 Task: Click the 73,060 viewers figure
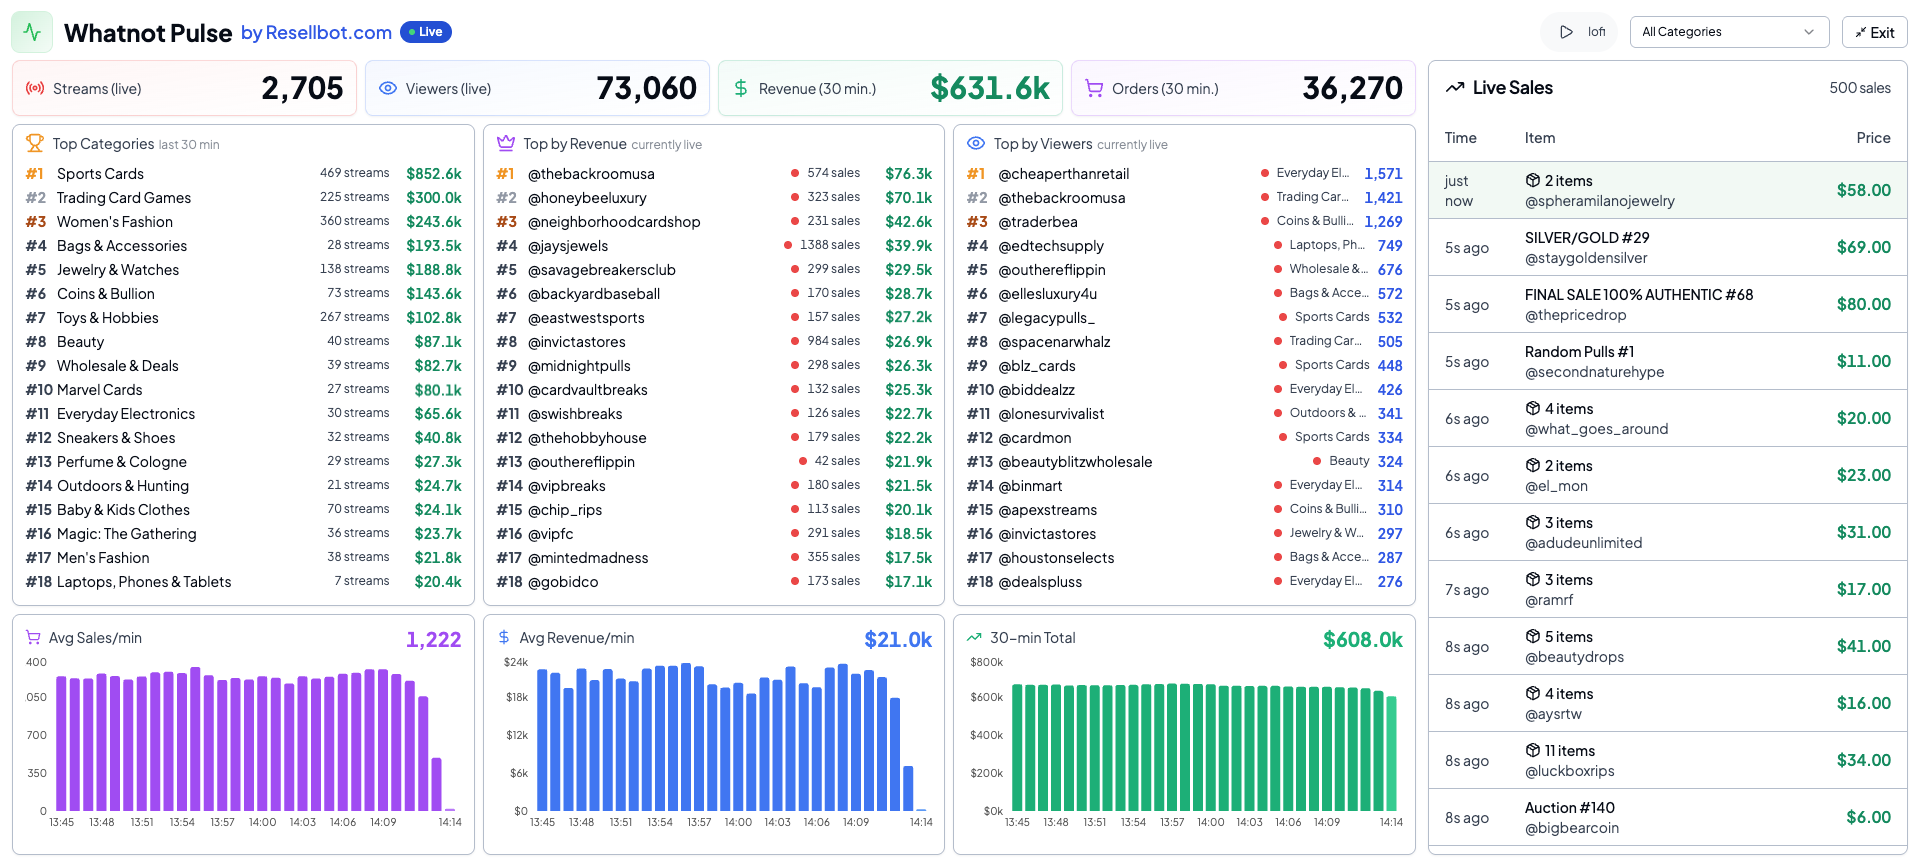pyautogui.click(x=646, y=88)
